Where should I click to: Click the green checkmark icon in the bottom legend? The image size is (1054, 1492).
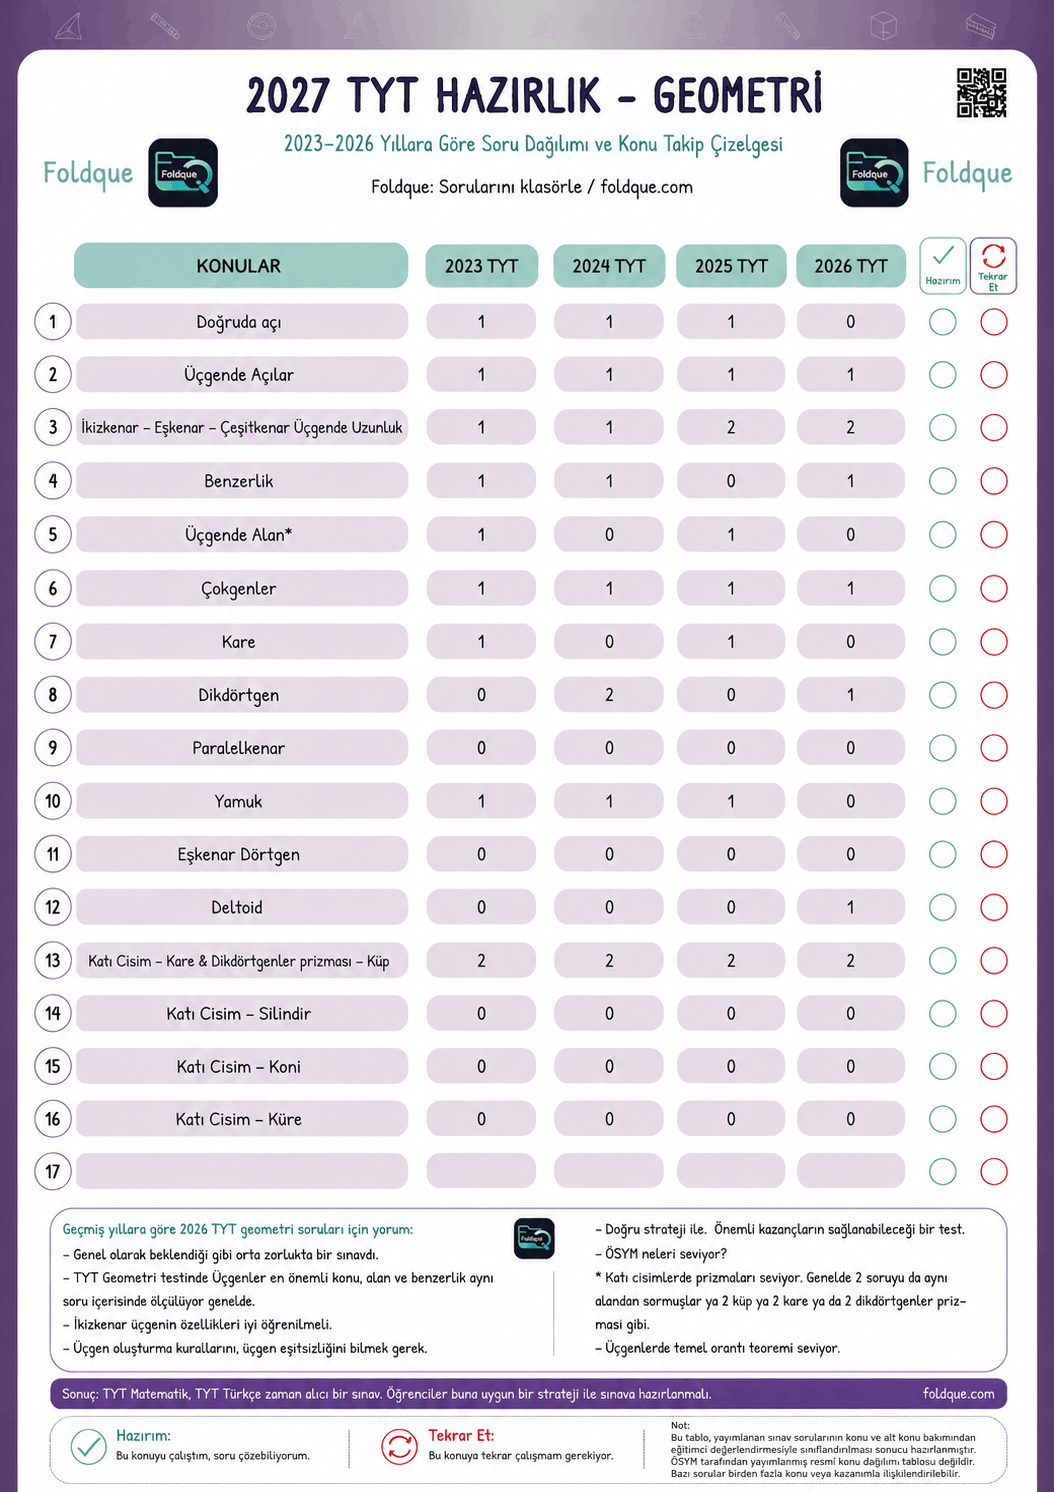pos(89,1446)
